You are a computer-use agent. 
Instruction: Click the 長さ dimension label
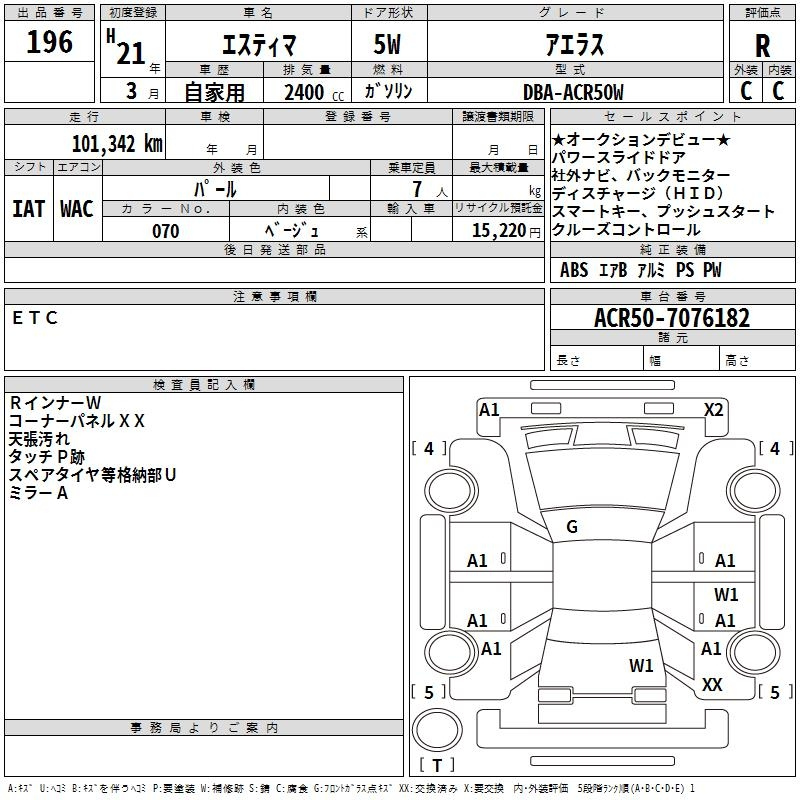pos(568,361)
